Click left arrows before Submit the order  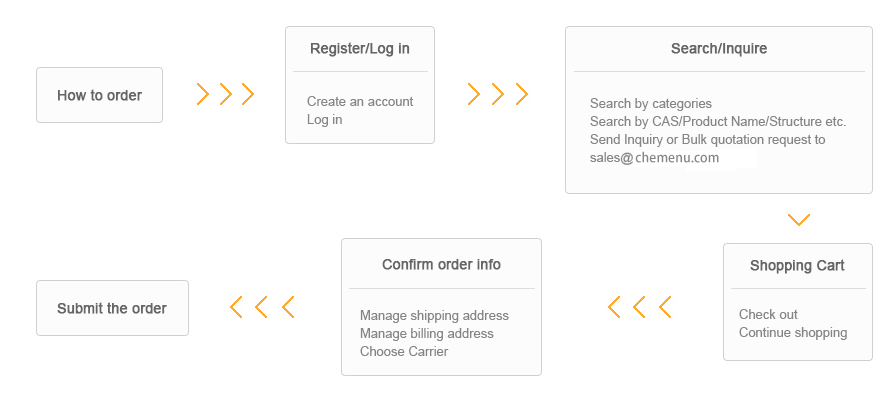click(262, 307)
